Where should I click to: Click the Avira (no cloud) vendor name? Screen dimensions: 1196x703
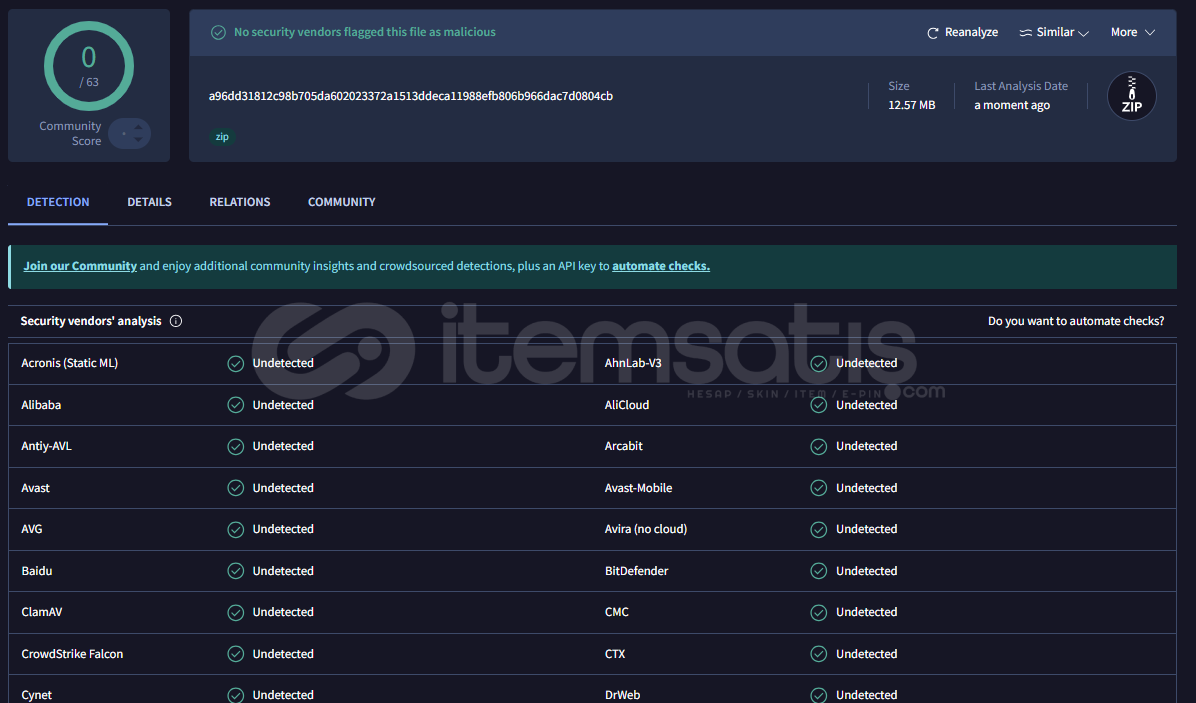646,529
